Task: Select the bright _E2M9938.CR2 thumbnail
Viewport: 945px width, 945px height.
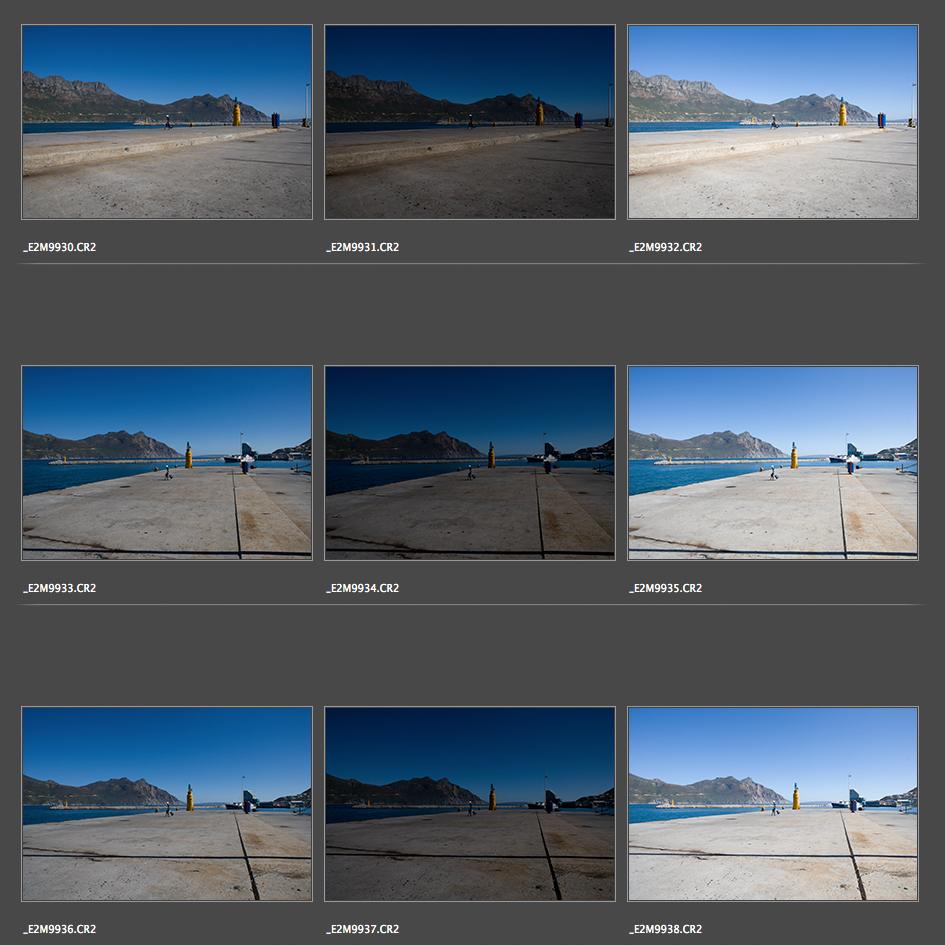Action: (x=773, y=804)
